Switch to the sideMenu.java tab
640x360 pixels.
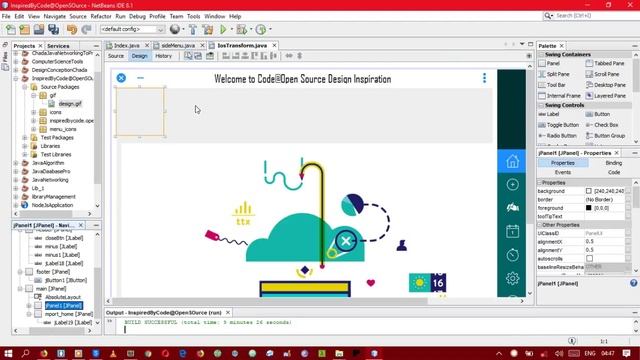[x=178, y=46]
